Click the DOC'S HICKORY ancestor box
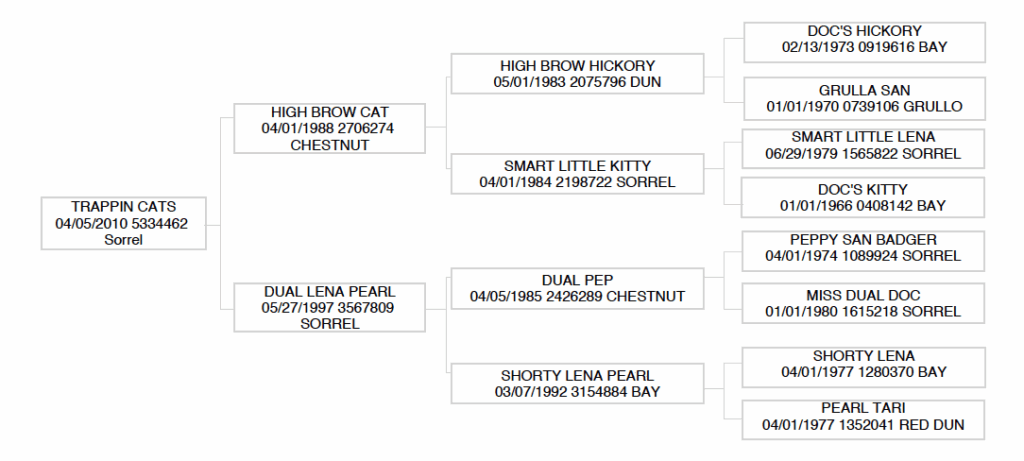 pos(864,39)
